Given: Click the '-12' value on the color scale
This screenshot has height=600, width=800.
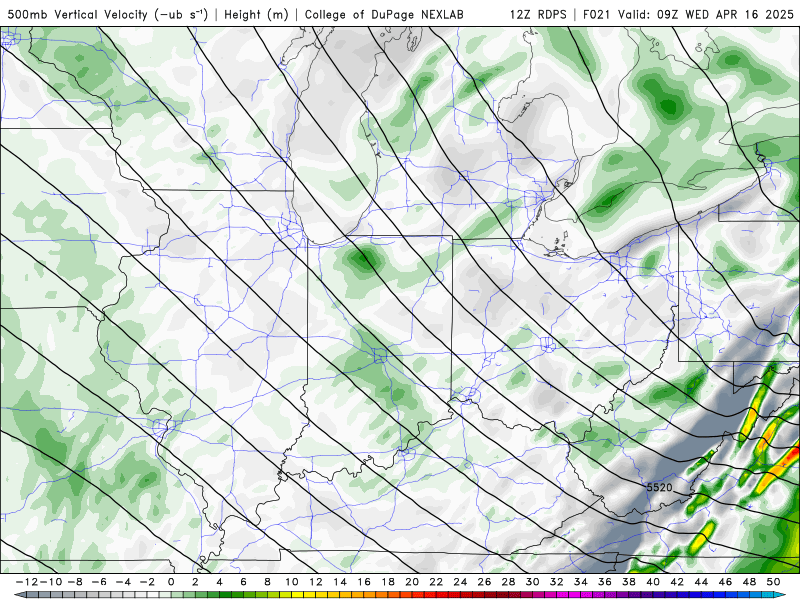Looking at the screenshot, I should pos(27,582).
